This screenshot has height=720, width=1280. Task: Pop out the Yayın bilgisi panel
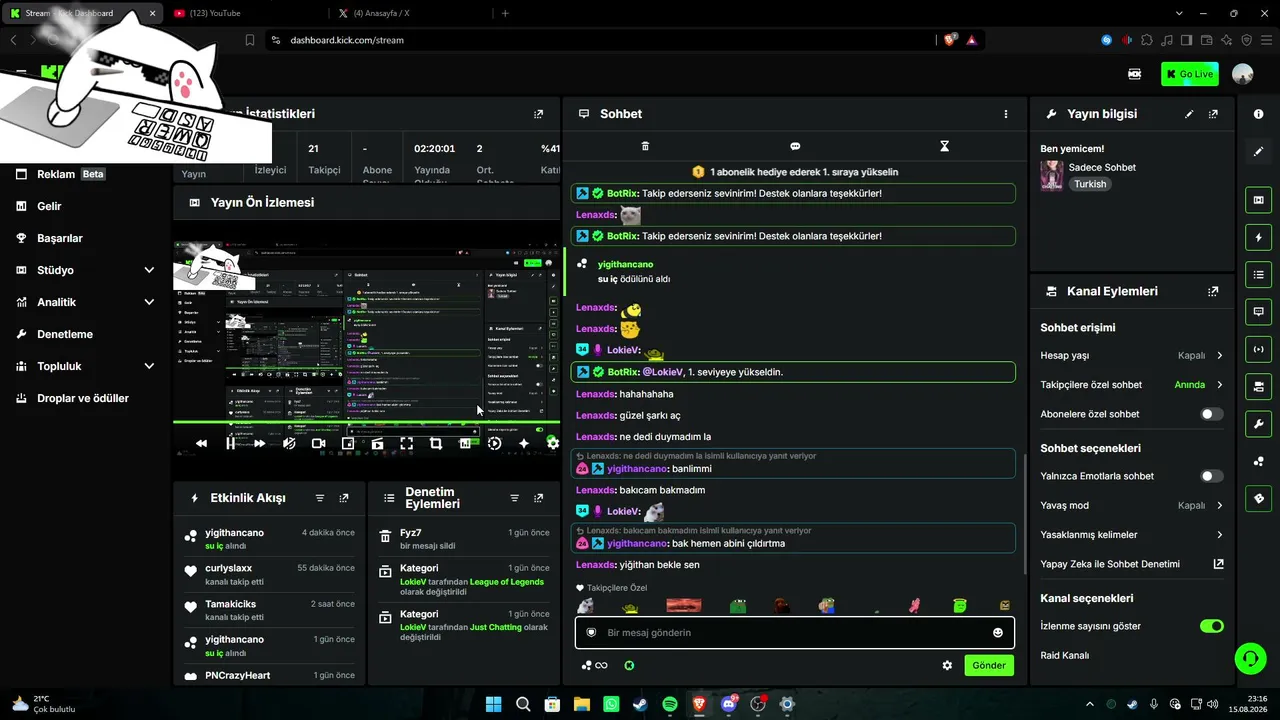1213,114
